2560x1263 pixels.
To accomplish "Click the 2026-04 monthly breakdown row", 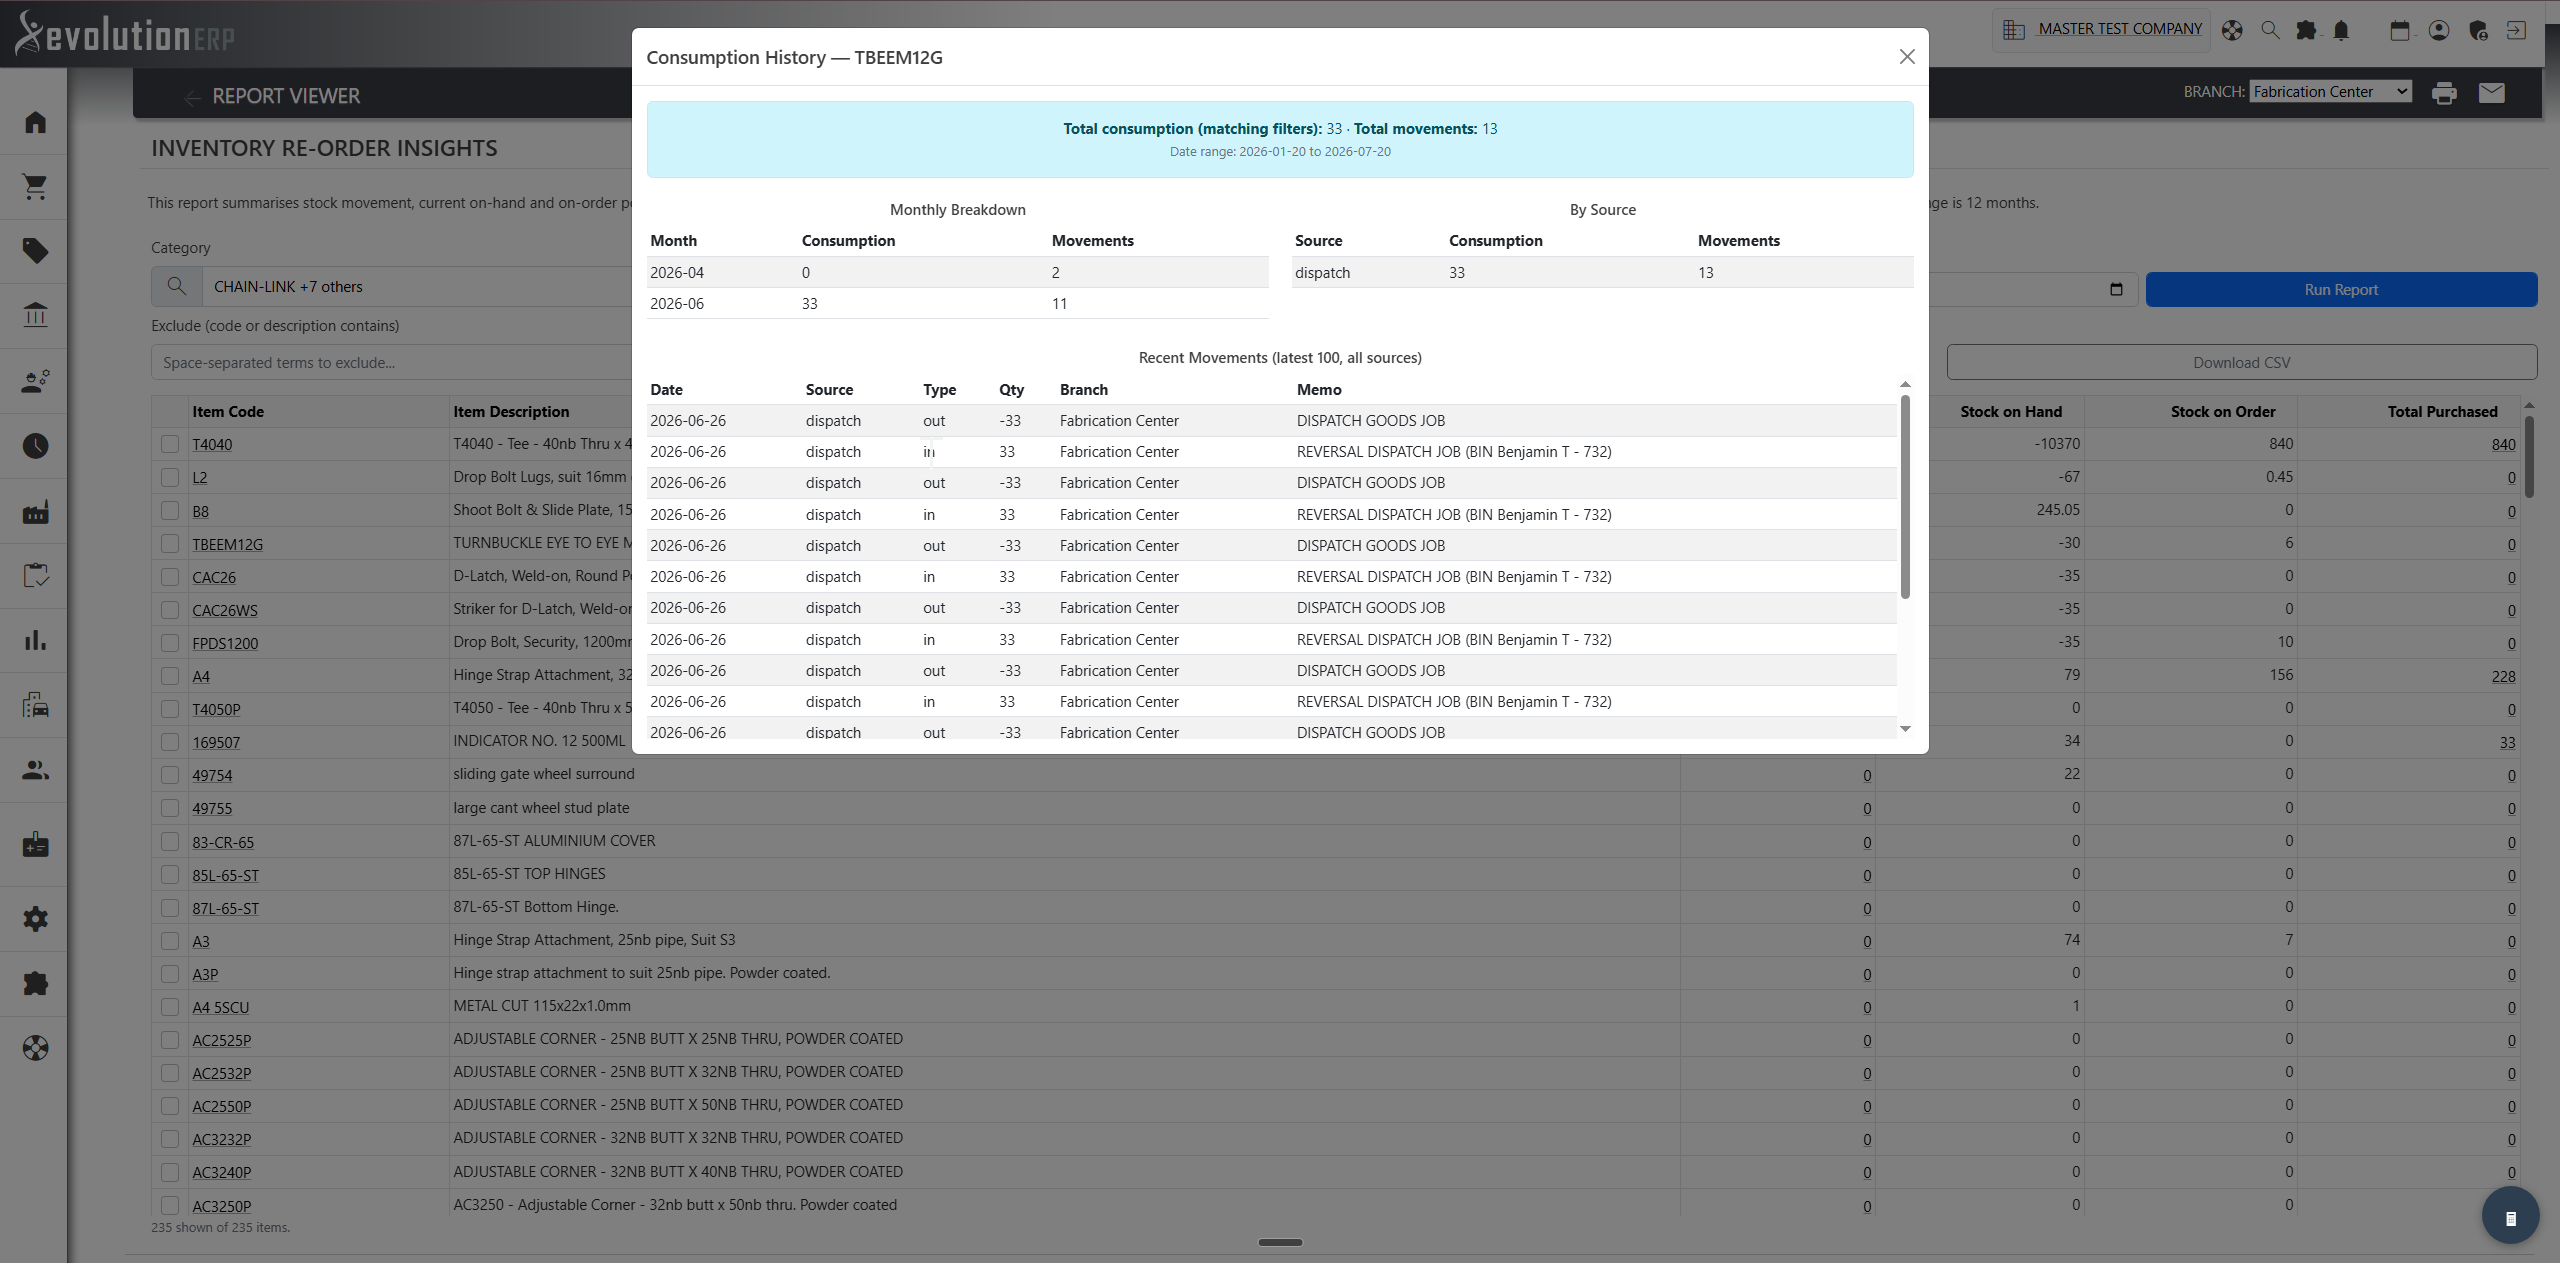I will 957,273.
